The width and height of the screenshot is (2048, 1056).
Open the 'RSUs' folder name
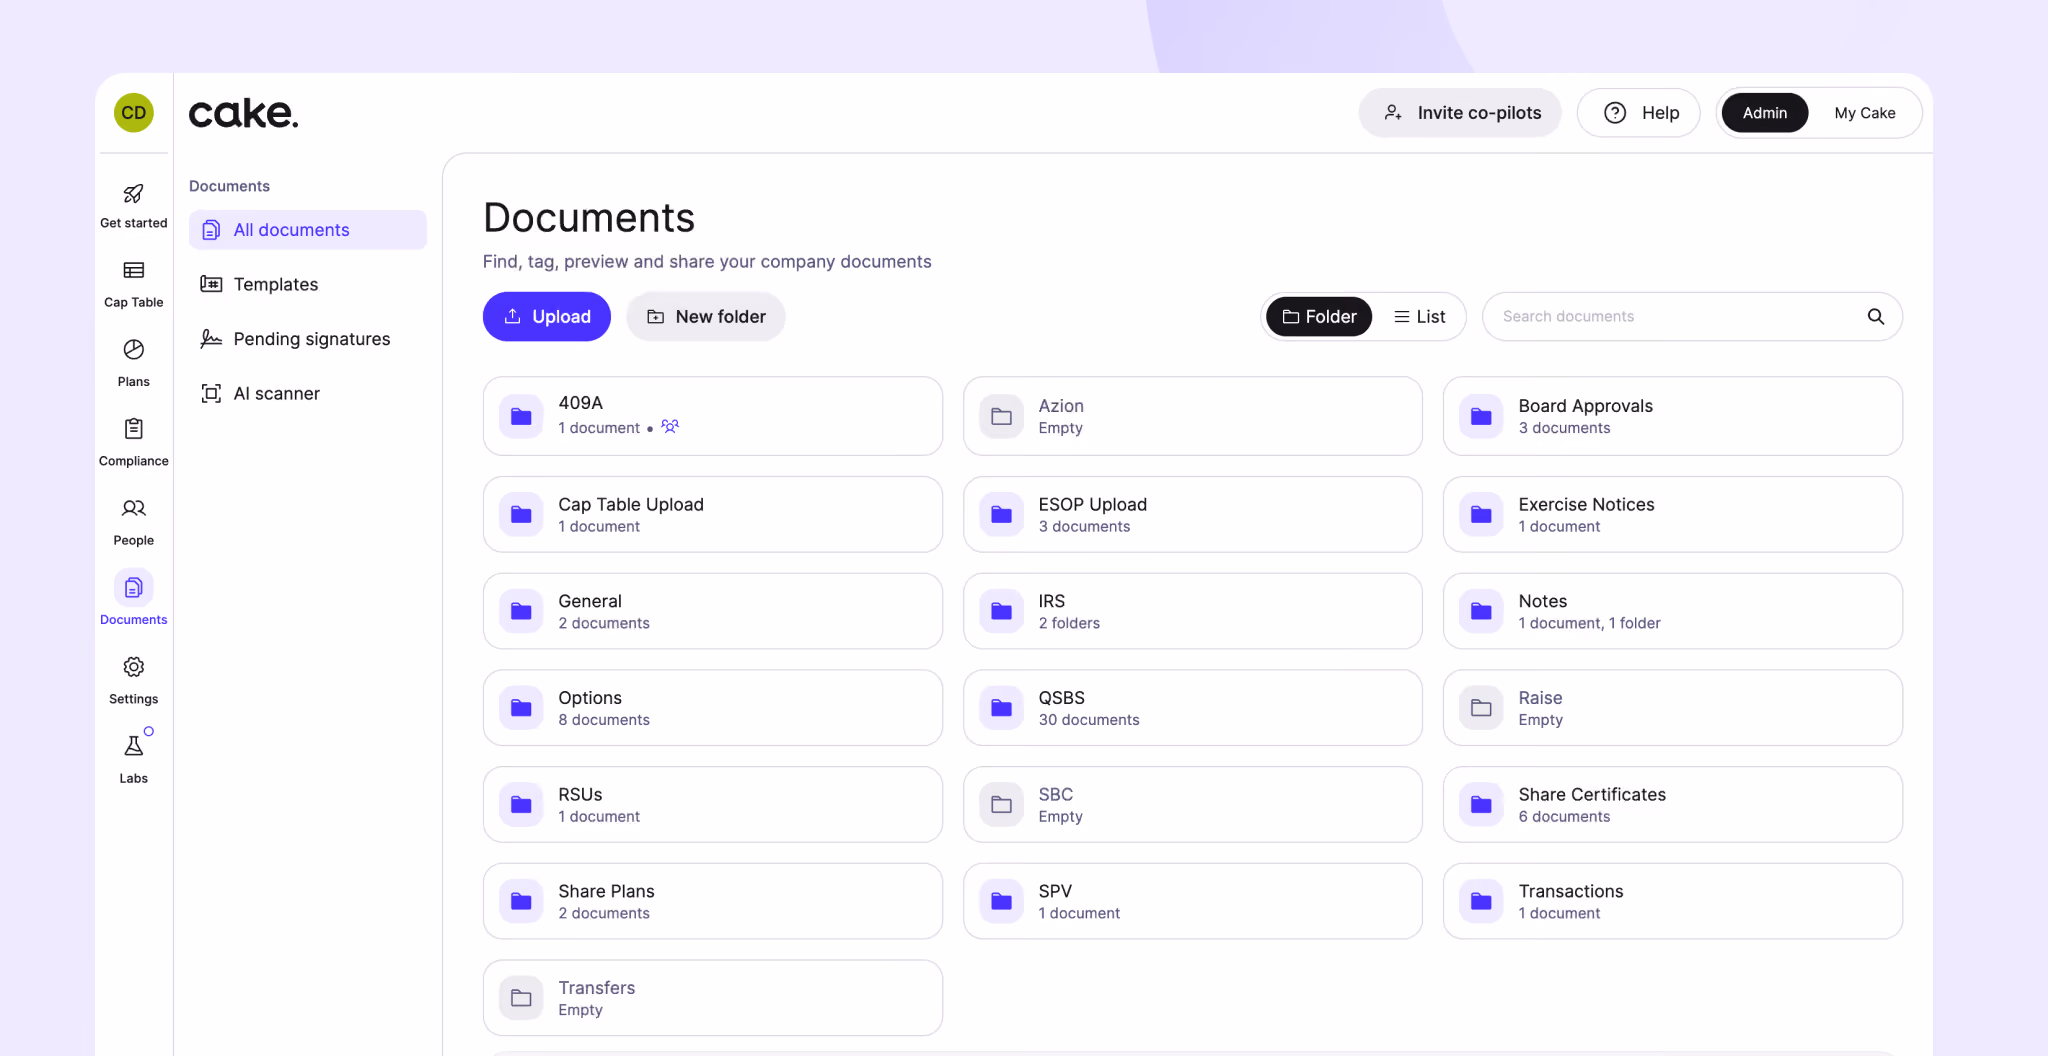(x=581, y=795)
